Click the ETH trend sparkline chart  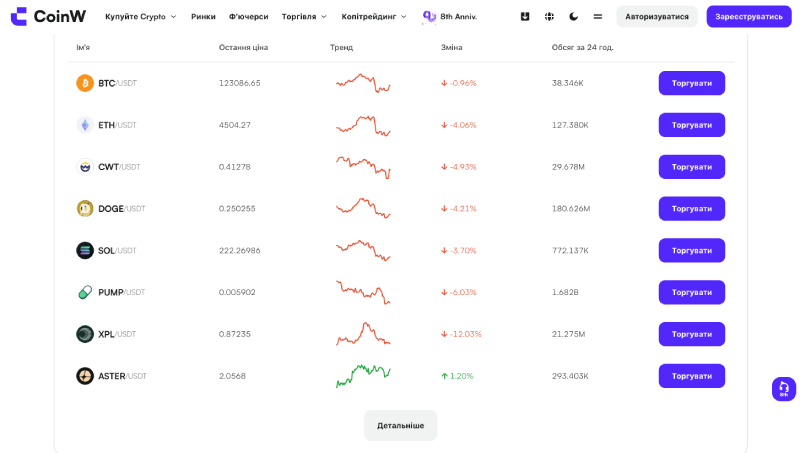click(363, 125)
